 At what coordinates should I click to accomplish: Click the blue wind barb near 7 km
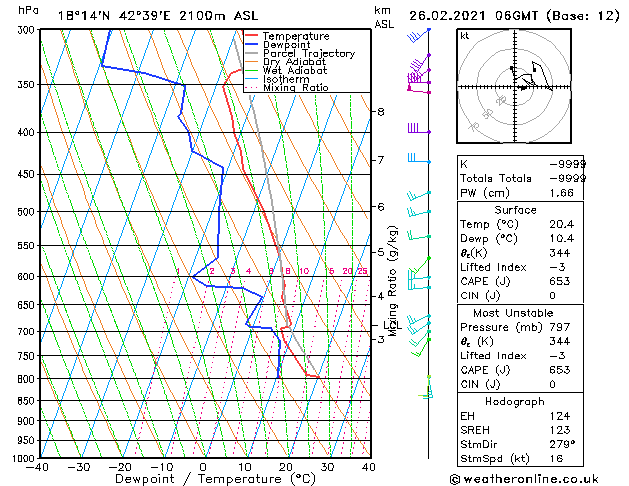tap(419, 158)
